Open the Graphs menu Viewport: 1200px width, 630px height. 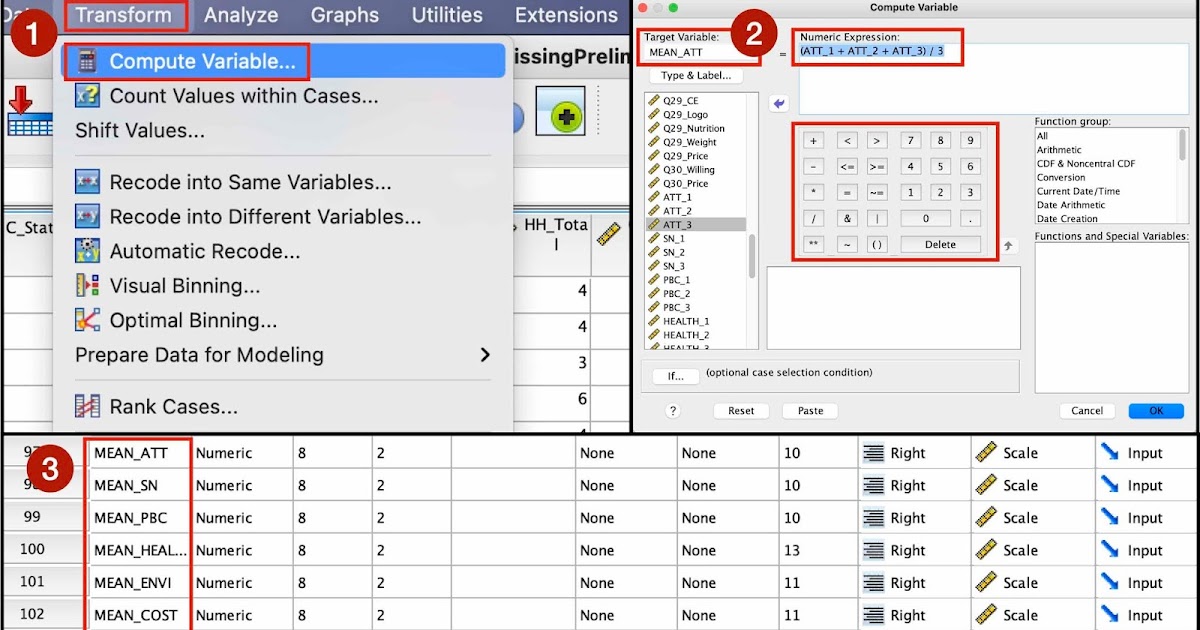[x=344, y=15]
